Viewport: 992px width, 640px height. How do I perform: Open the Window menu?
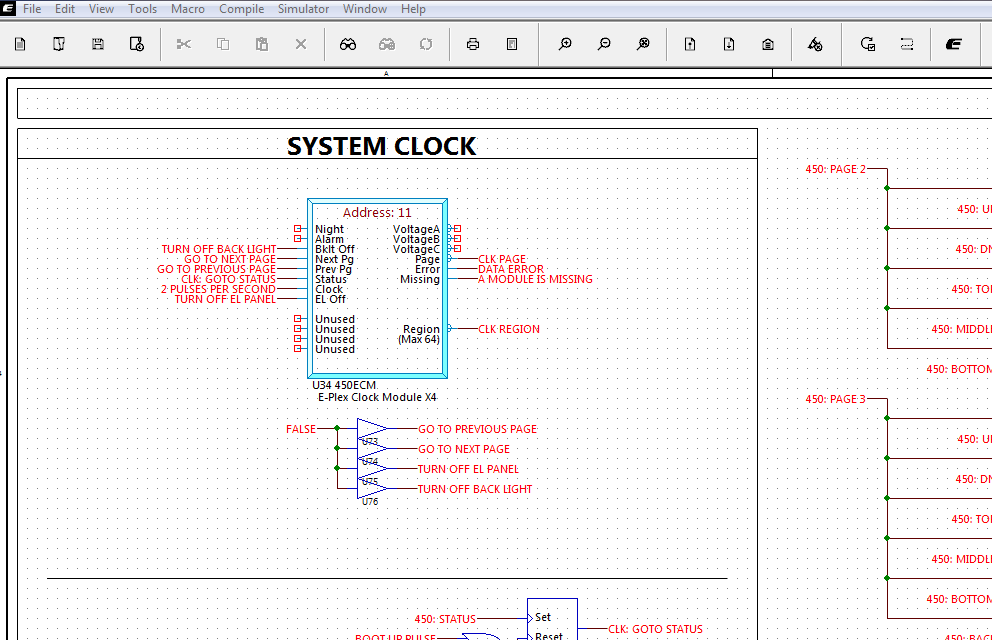364,8
